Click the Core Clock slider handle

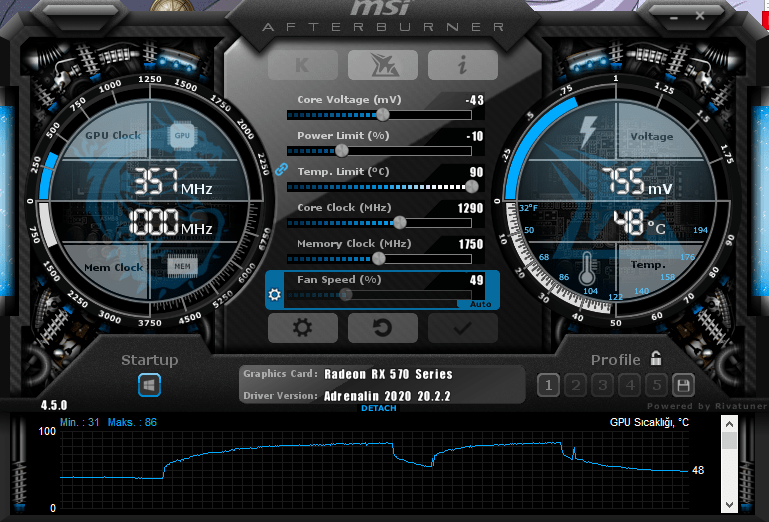click(x=400, y=223)
